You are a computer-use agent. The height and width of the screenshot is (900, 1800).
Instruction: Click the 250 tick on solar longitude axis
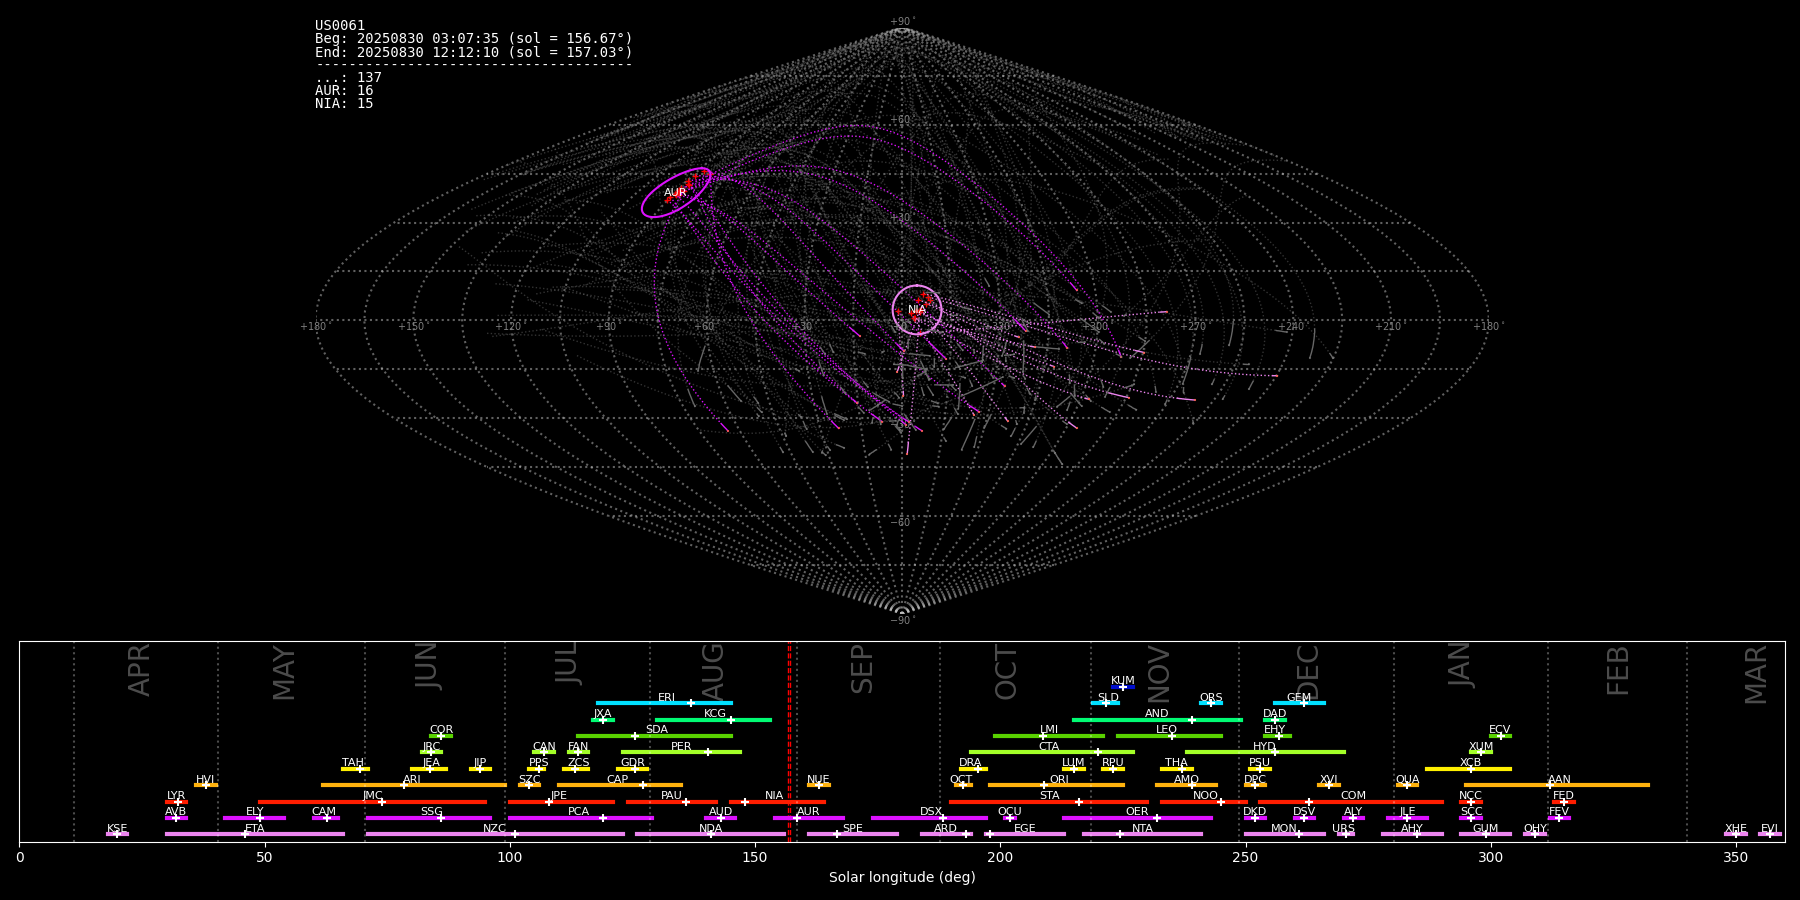(x=1245, y=857)
